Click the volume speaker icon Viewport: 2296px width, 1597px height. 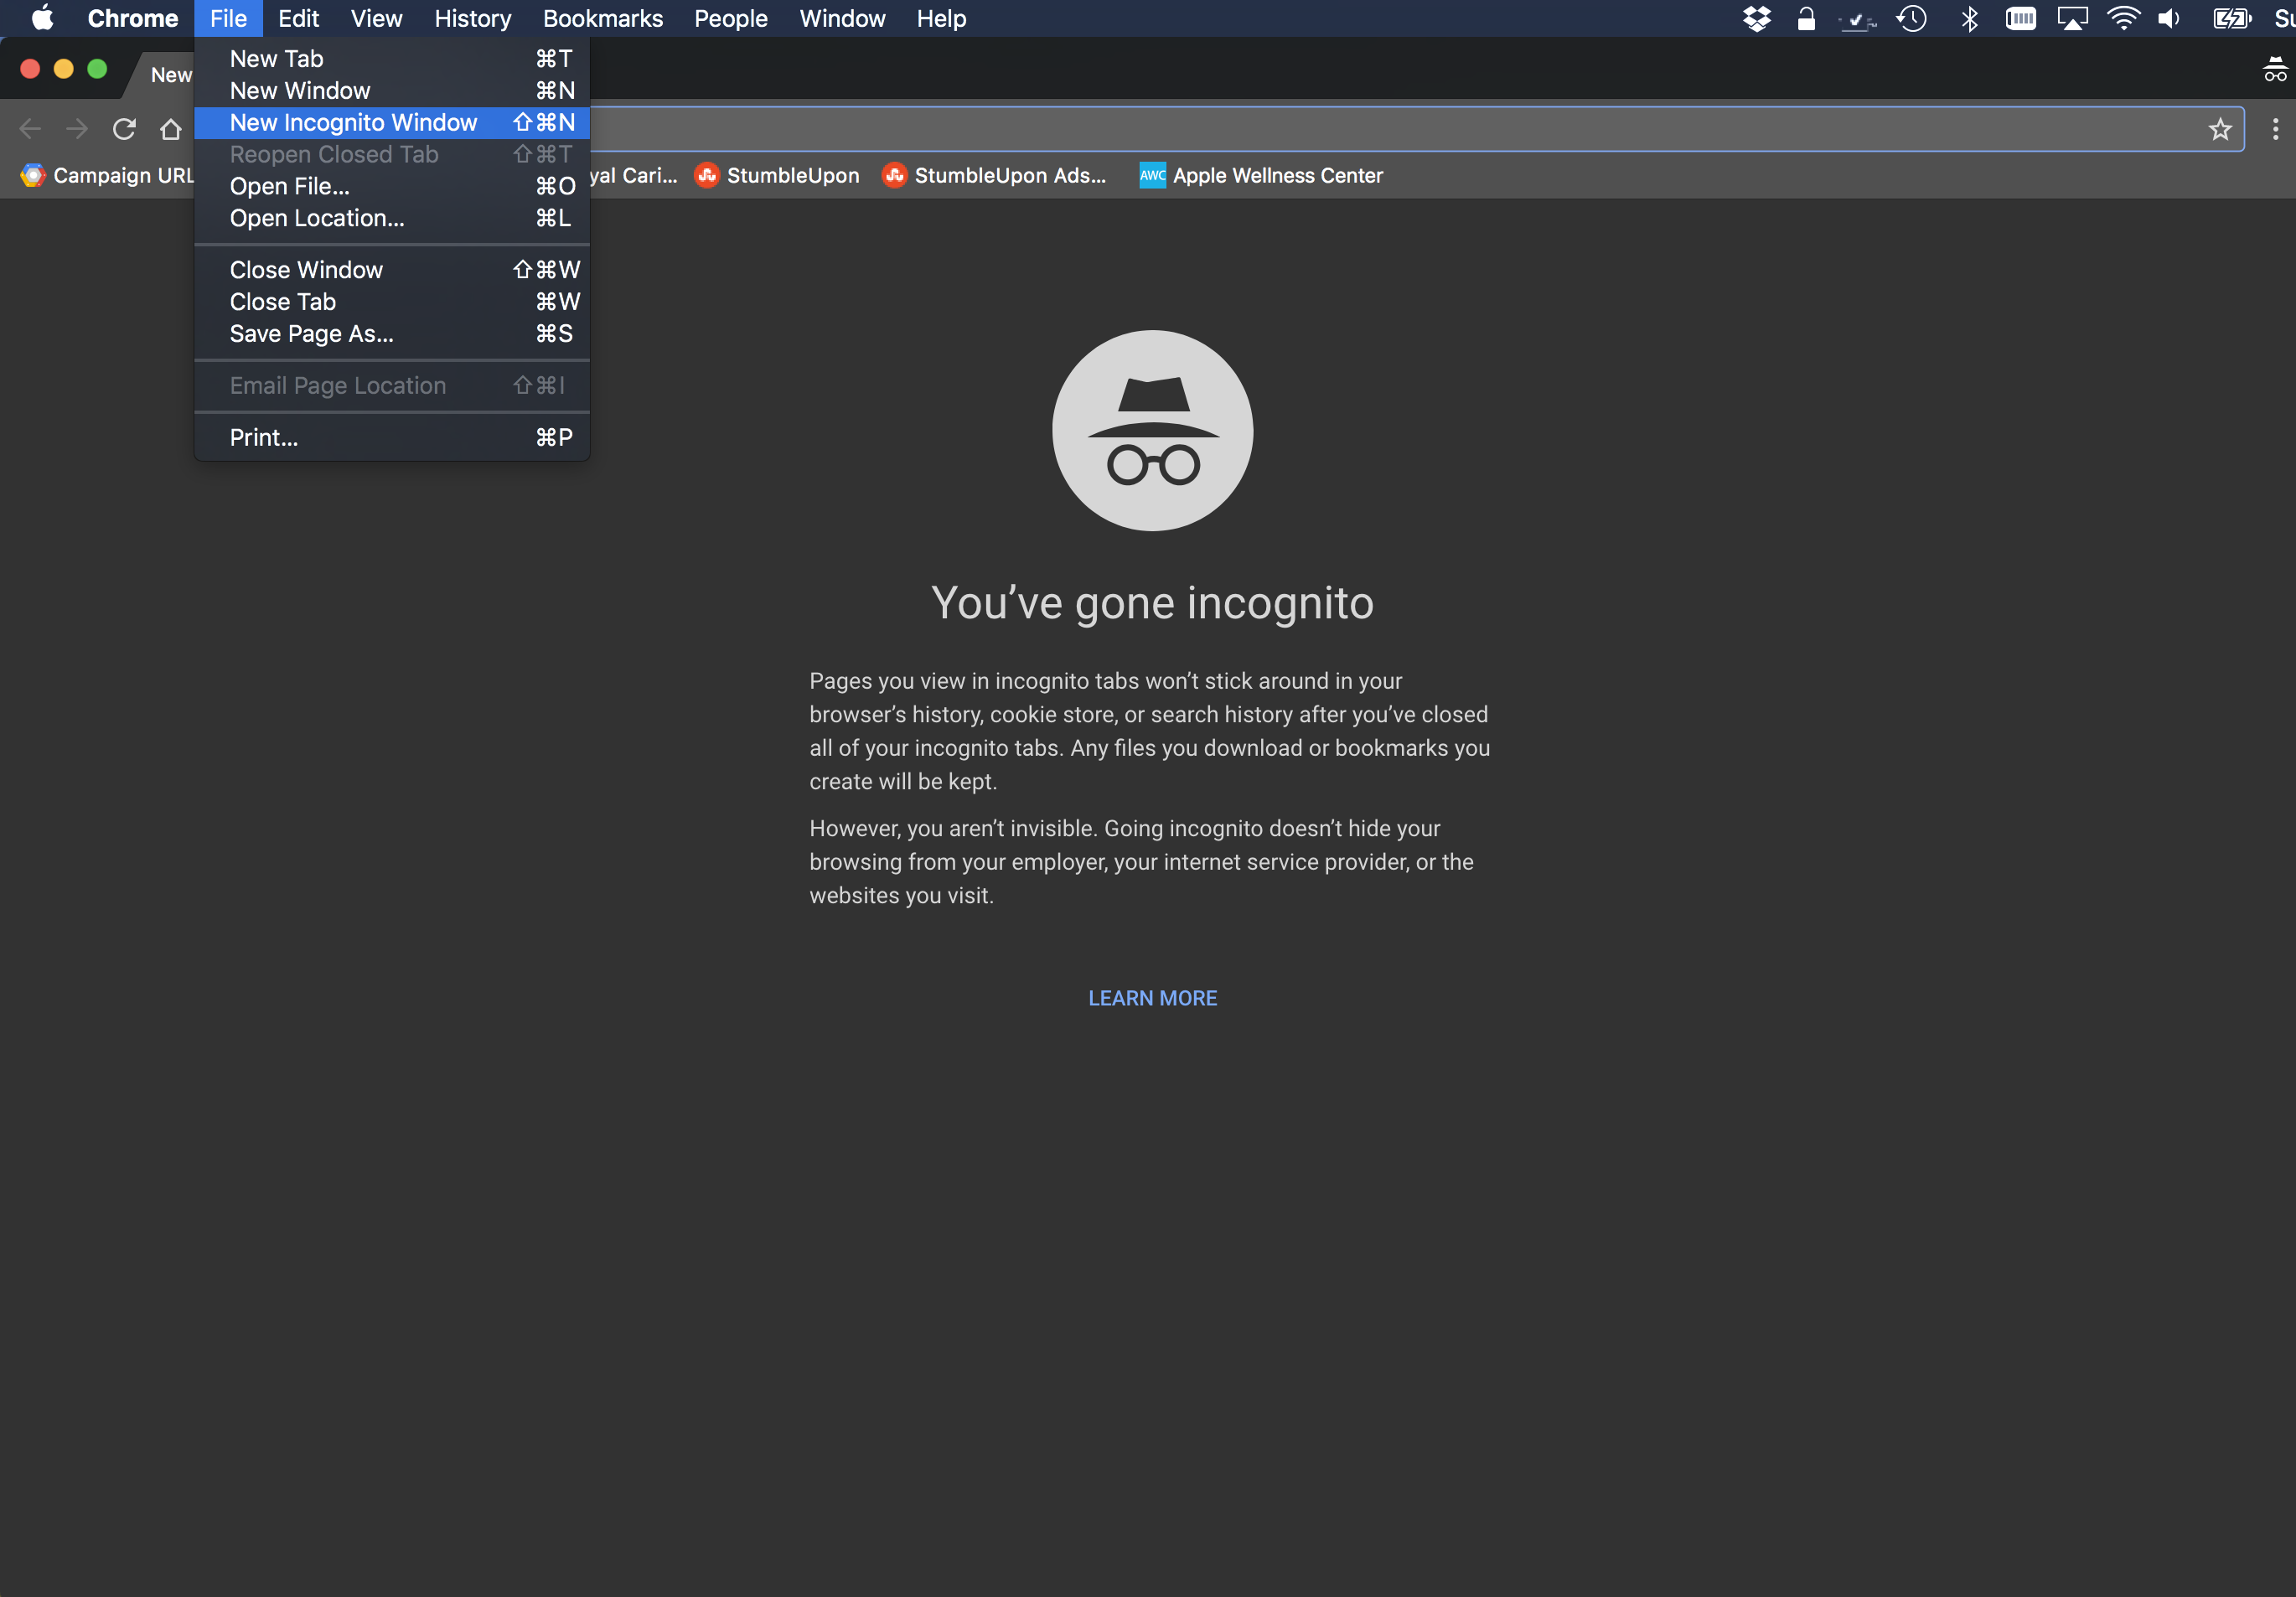(x=2169, y=18)
